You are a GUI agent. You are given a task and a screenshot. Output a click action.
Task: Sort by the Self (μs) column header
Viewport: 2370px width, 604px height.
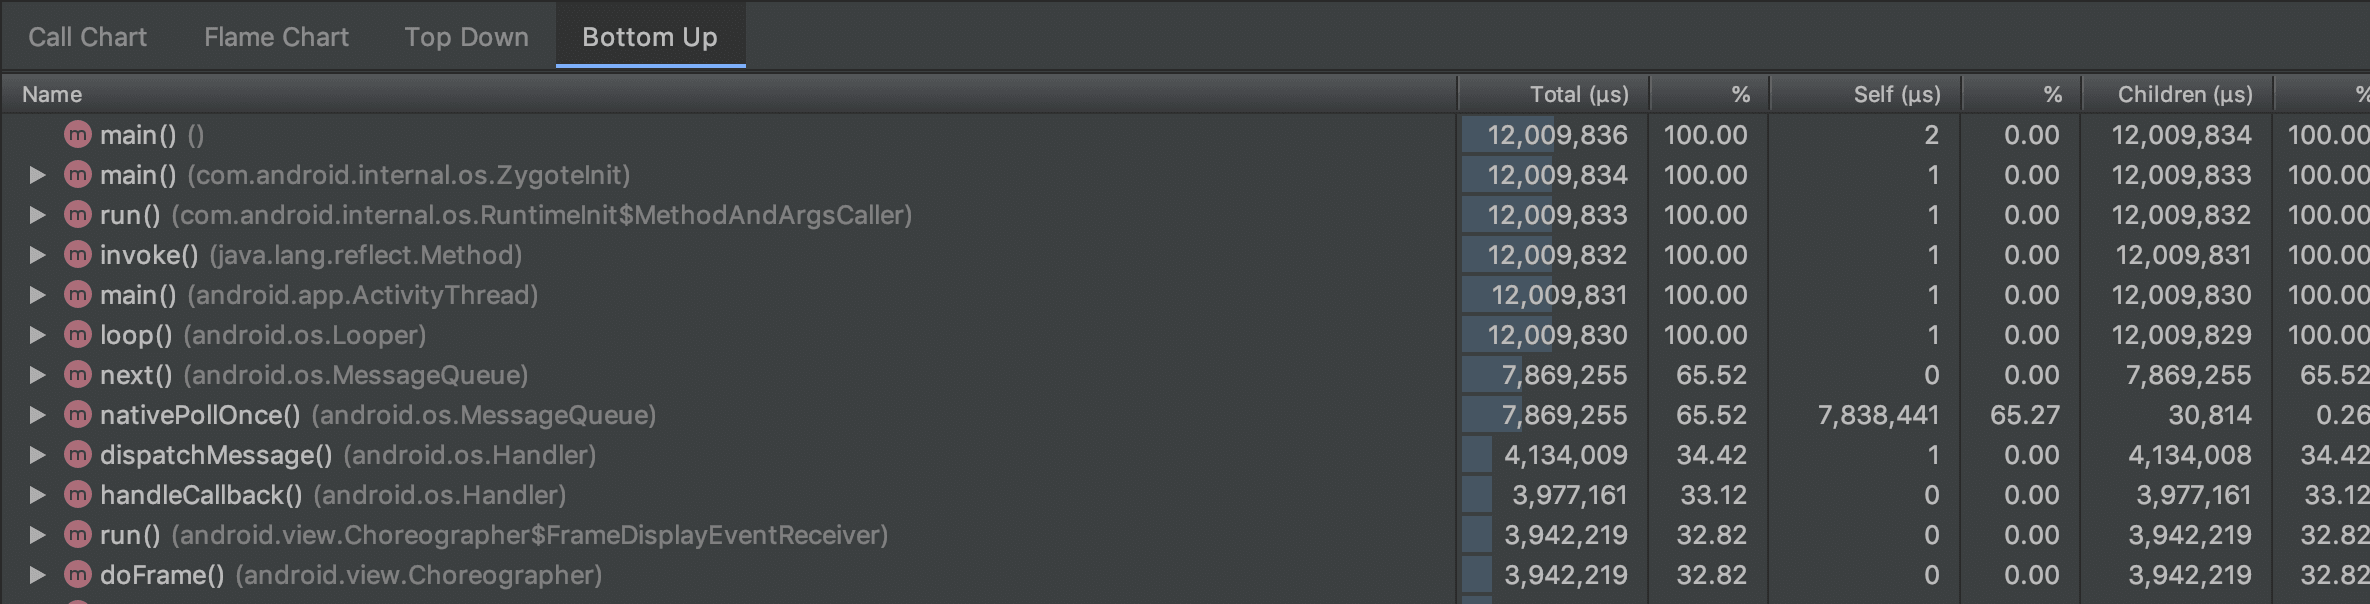[1896, 94]
